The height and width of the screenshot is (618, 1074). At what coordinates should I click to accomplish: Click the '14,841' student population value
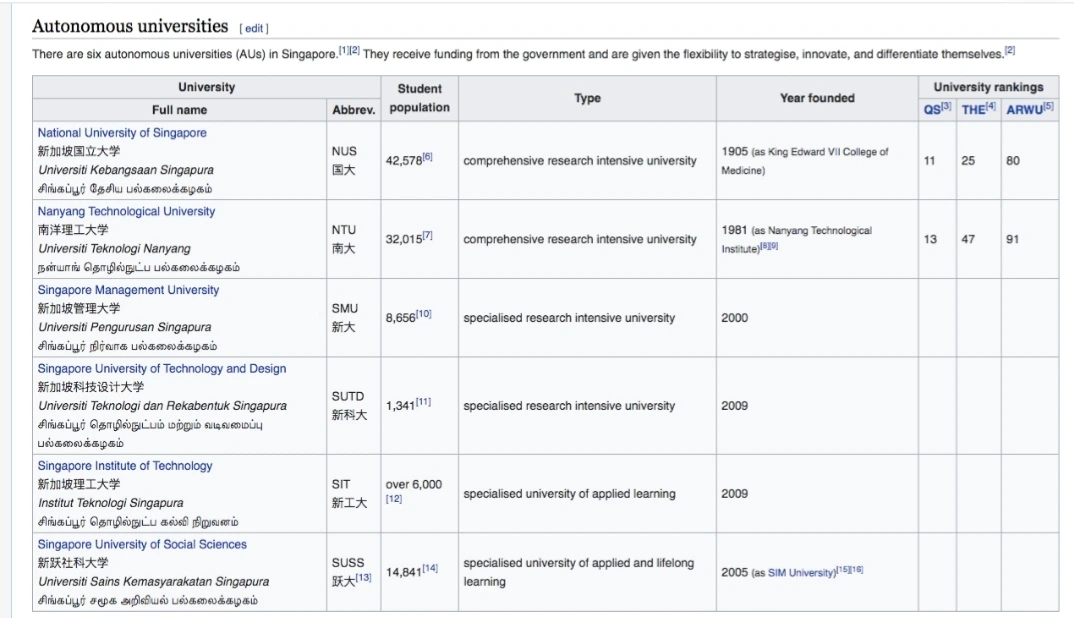pyautogui.click(x=403, y=572)
